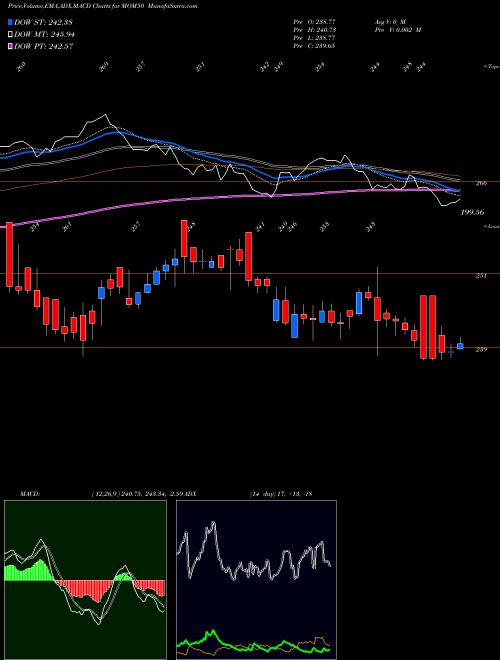Click the last blue candlestick near 239

(460, 346)
